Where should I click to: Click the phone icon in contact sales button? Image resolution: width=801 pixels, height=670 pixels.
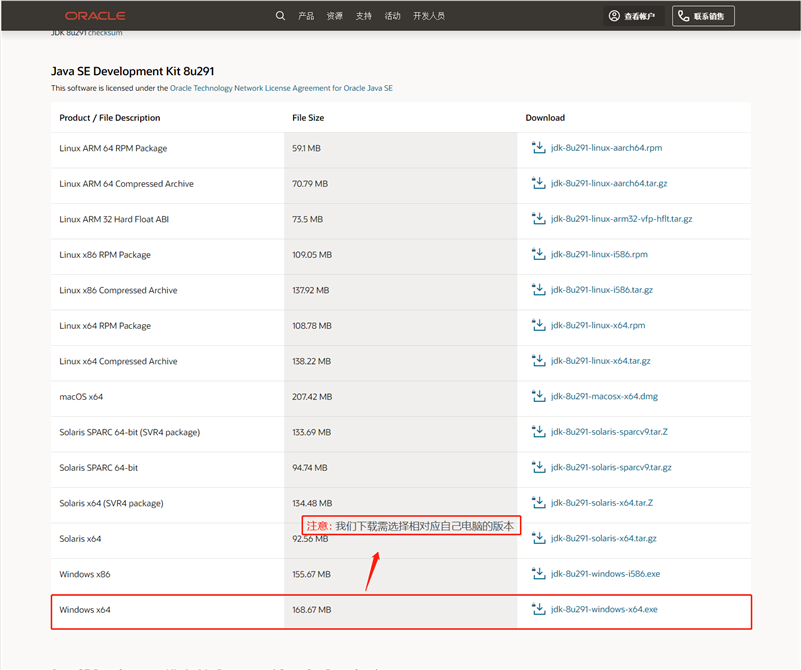pyautogui.click(x=684, y=16)
